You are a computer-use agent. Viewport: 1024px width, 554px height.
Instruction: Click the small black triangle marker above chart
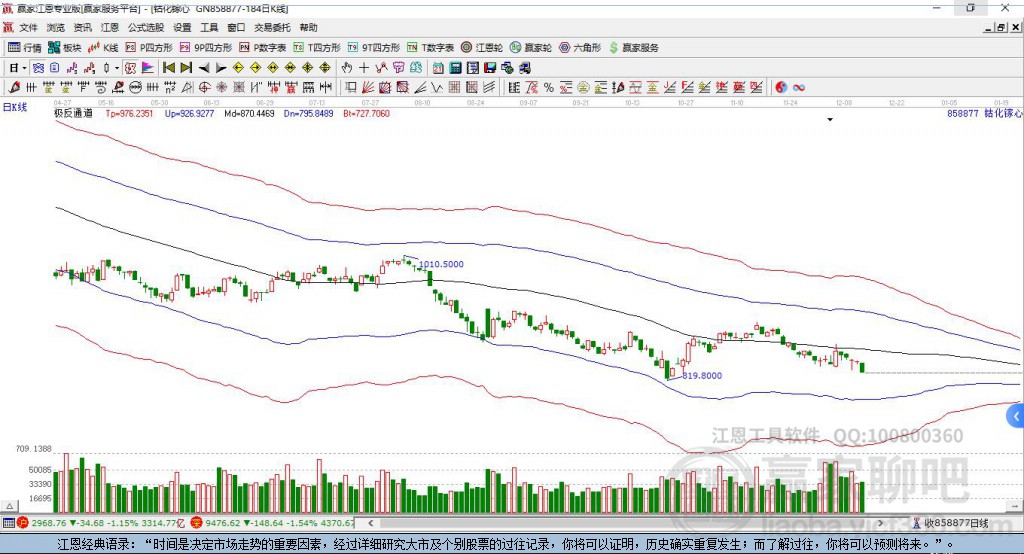pos(830,120)
